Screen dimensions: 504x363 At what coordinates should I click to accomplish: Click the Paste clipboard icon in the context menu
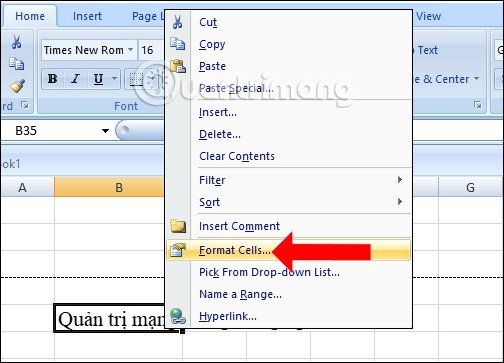click(x=178, y=66)
